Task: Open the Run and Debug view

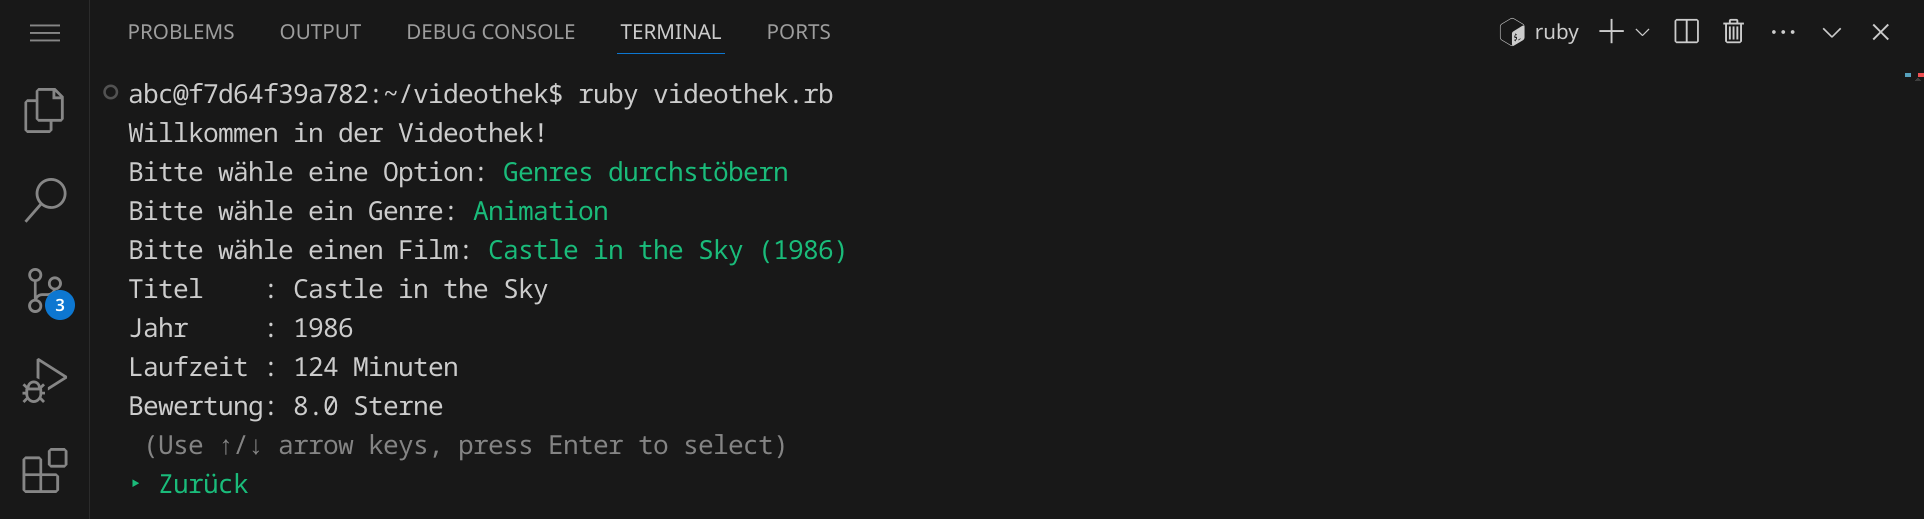Action: (45, 381)
